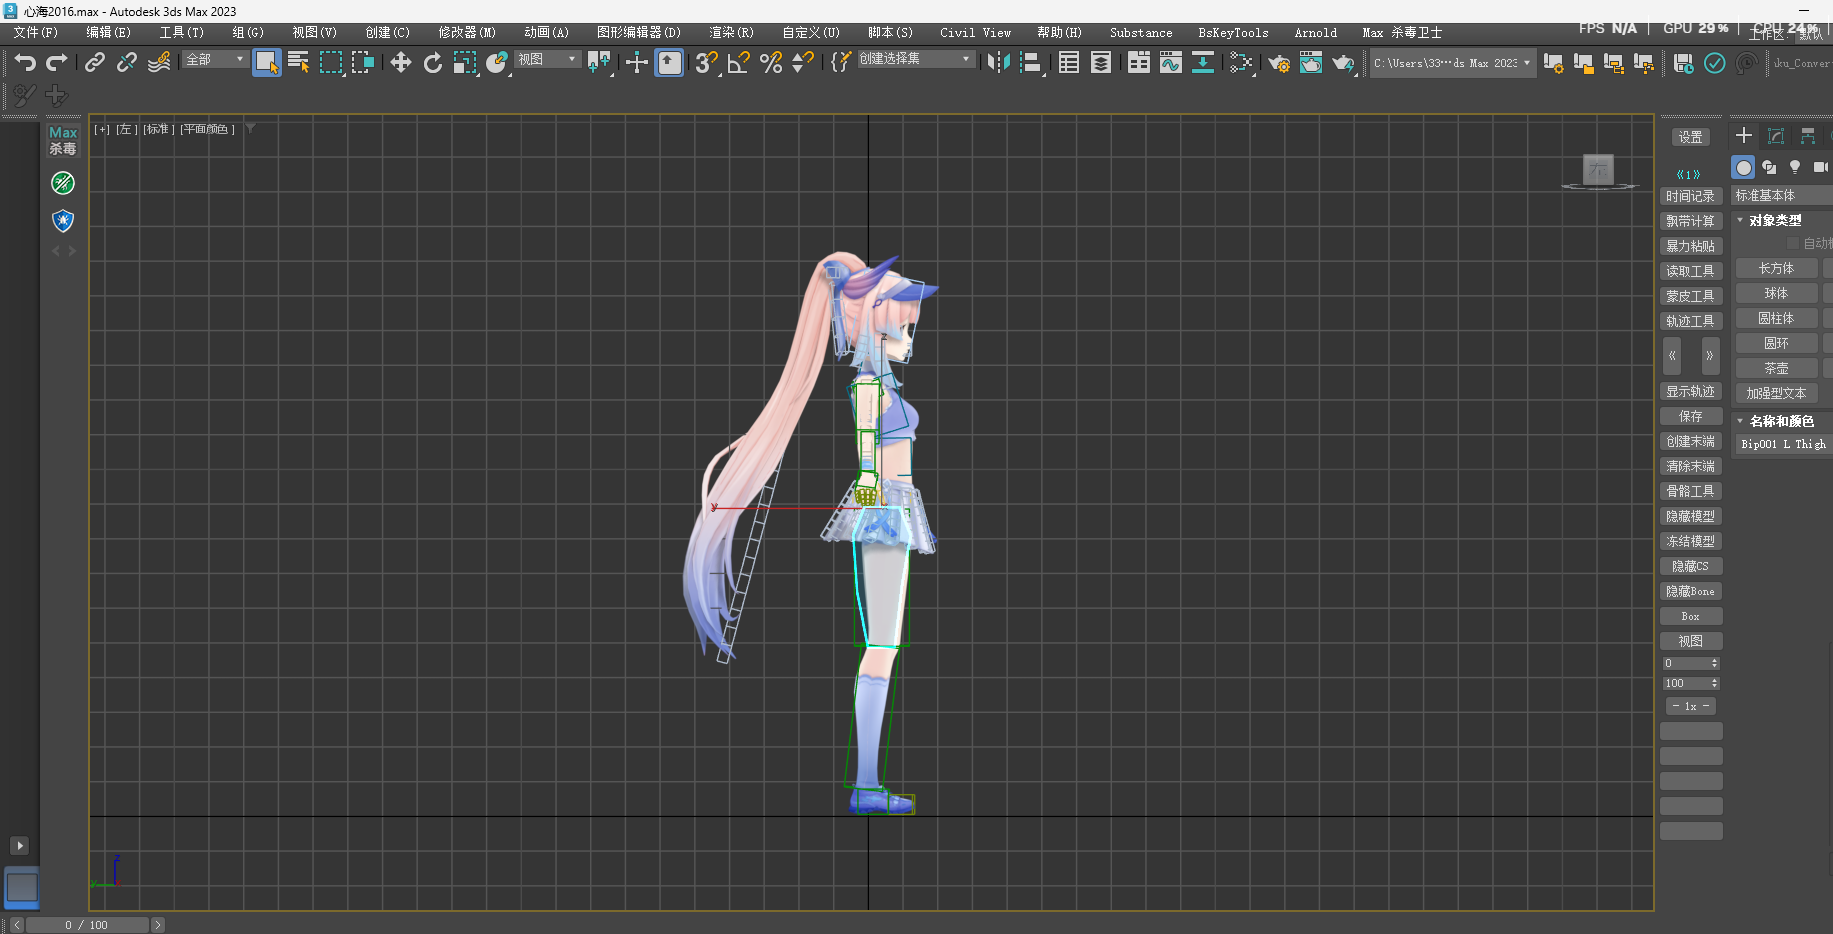Select the time slider 0 / 100
This screenshot has width=1833, height=934.
click(x=87, y=925)
